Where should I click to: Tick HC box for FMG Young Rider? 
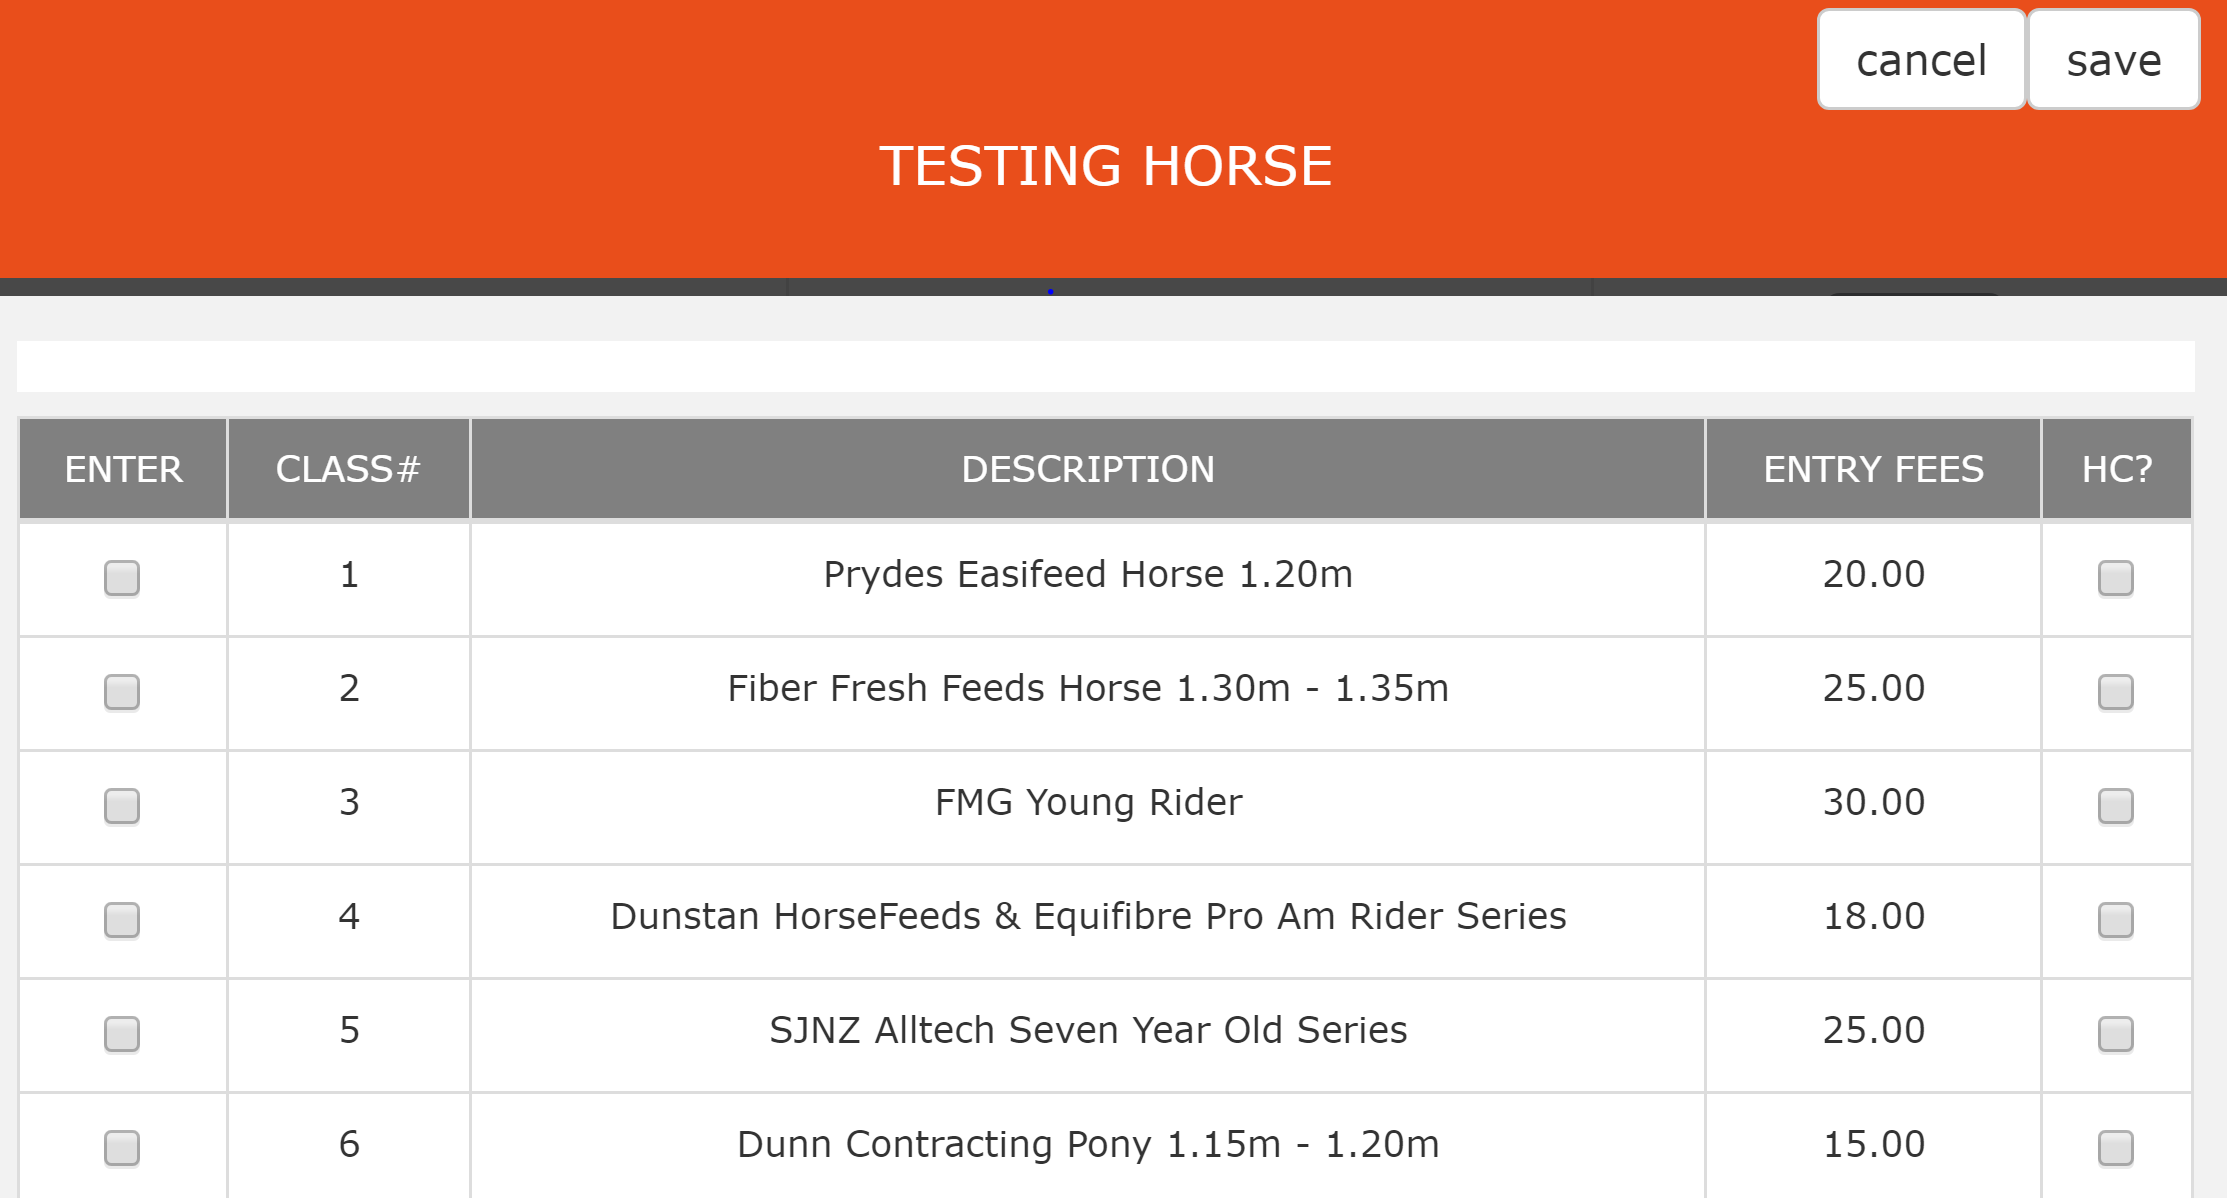click(x=2115, y=805)
